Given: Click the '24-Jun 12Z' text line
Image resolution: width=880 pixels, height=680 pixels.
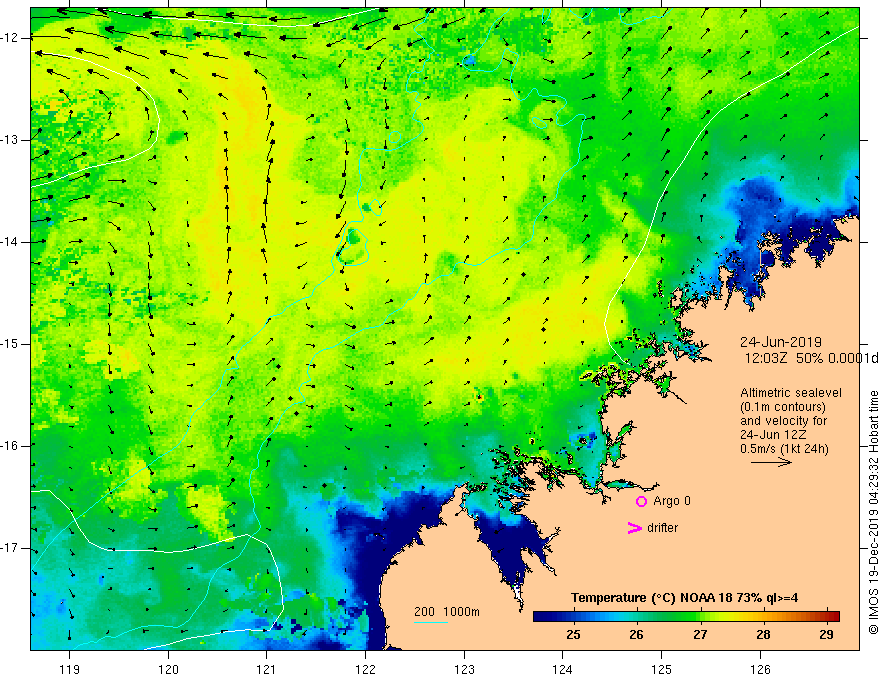Looking at the screenshot, I should point(773,435).
